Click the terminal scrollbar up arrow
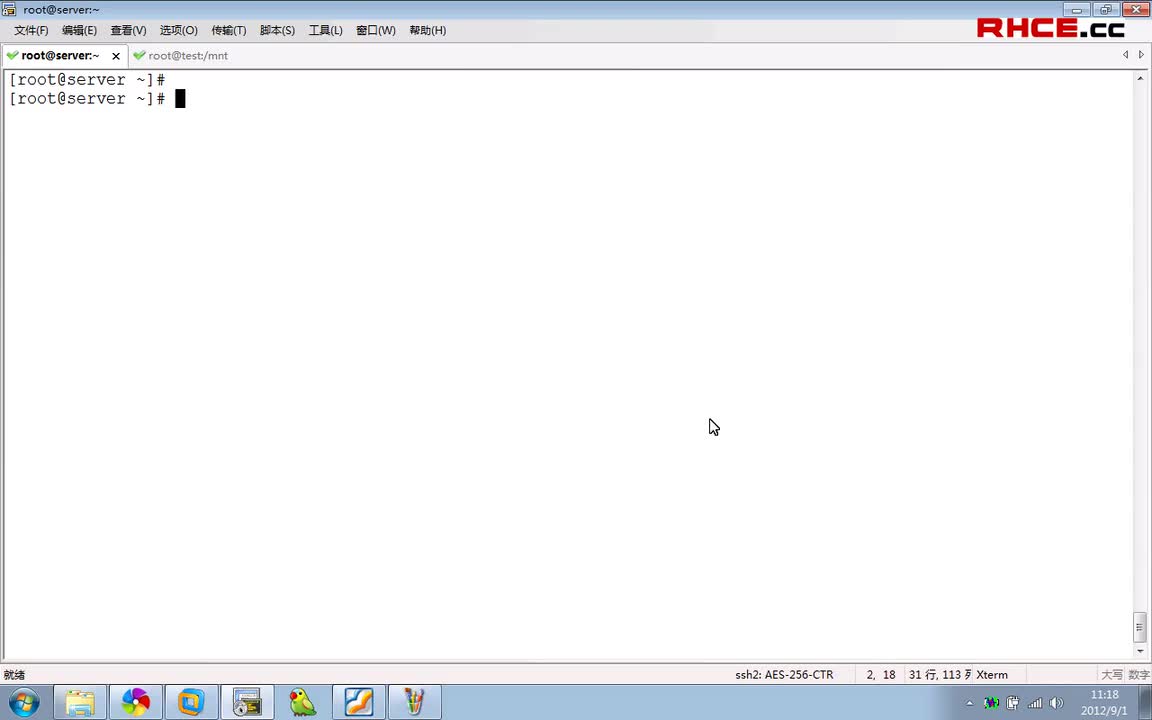 tap(1140, 78)
